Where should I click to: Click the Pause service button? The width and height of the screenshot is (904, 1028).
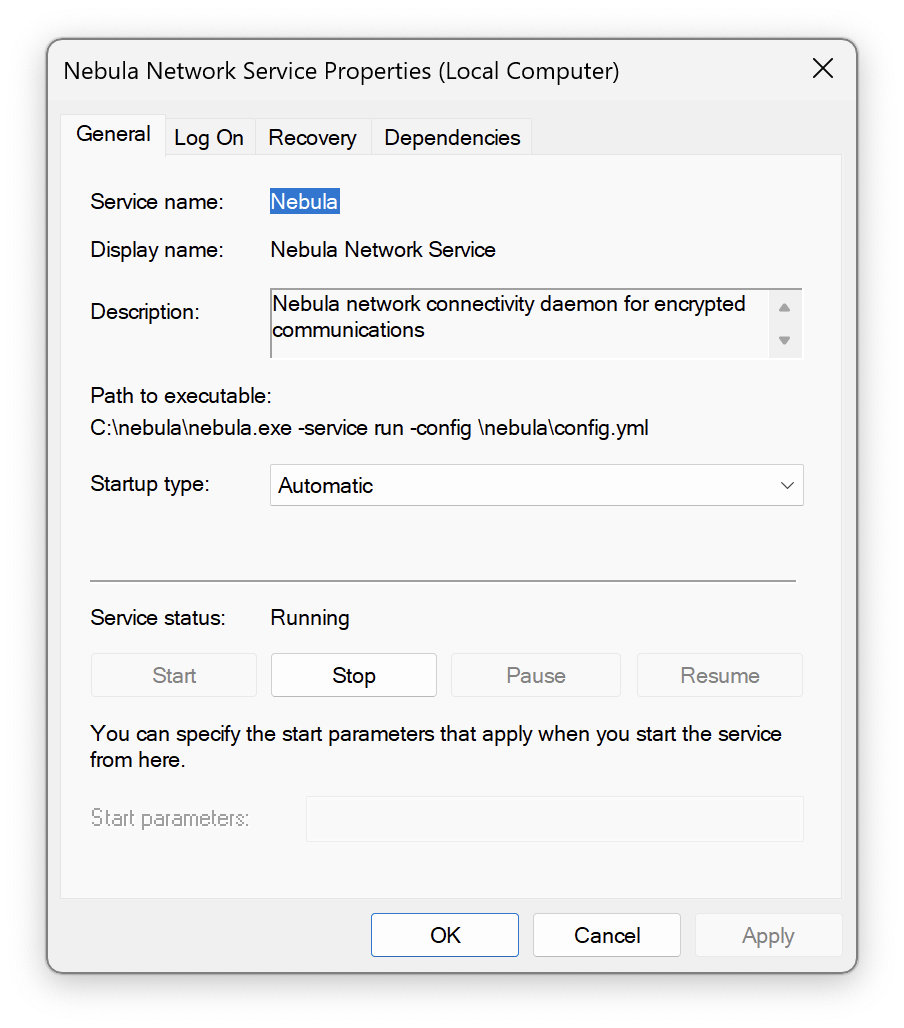coord(535,675)
